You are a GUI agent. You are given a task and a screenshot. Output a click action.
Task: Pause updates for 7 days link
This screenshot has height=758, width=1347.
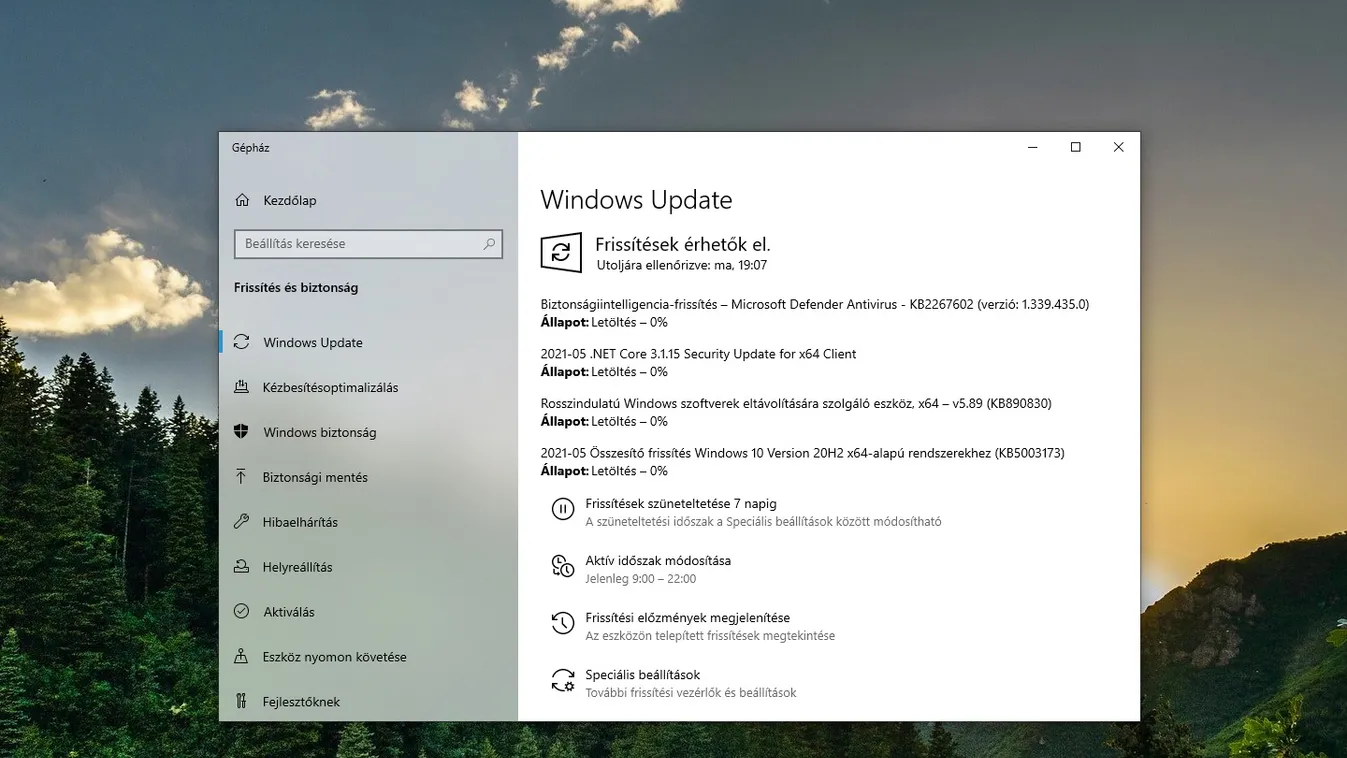tap(681, 504)
